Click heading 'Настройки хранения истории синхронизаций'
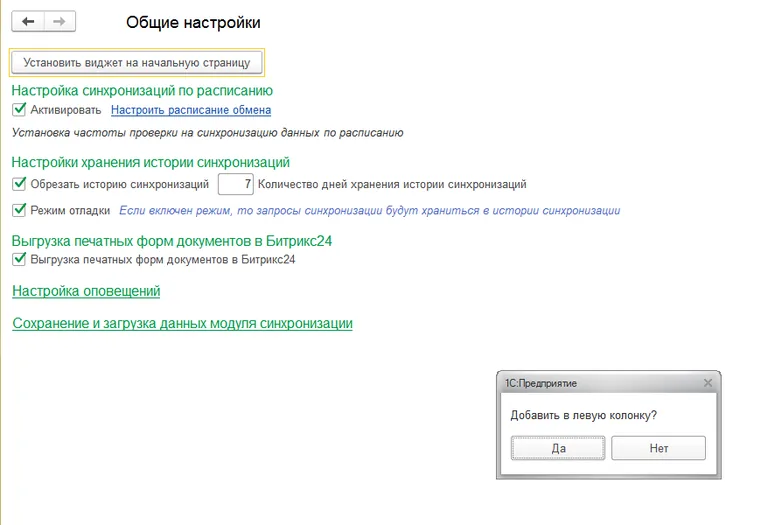The image size is (768, 525). (150, 162)
